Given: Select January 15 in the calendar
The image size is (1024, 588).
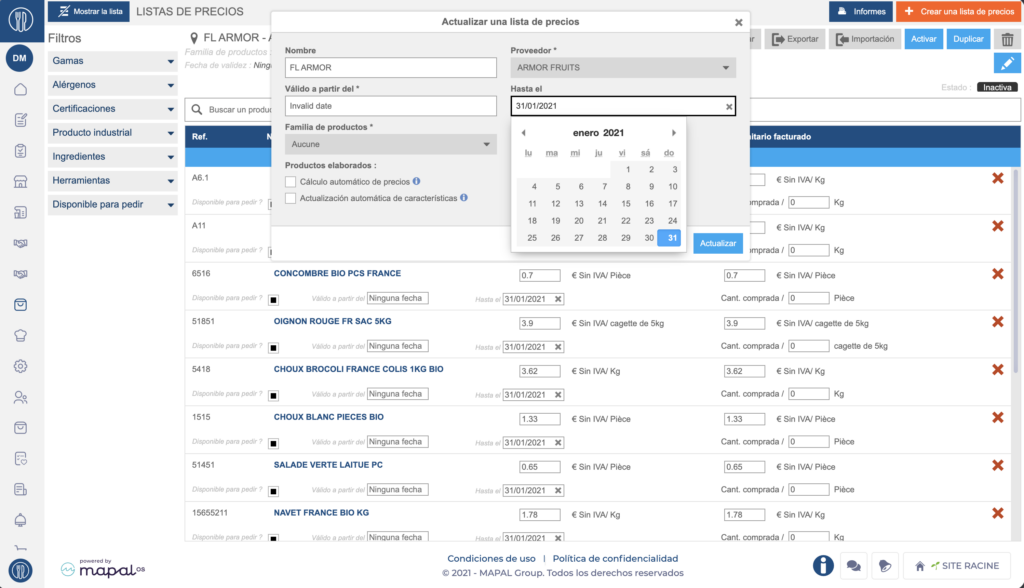Looking at the screenshot, I should tap(626, 203).
